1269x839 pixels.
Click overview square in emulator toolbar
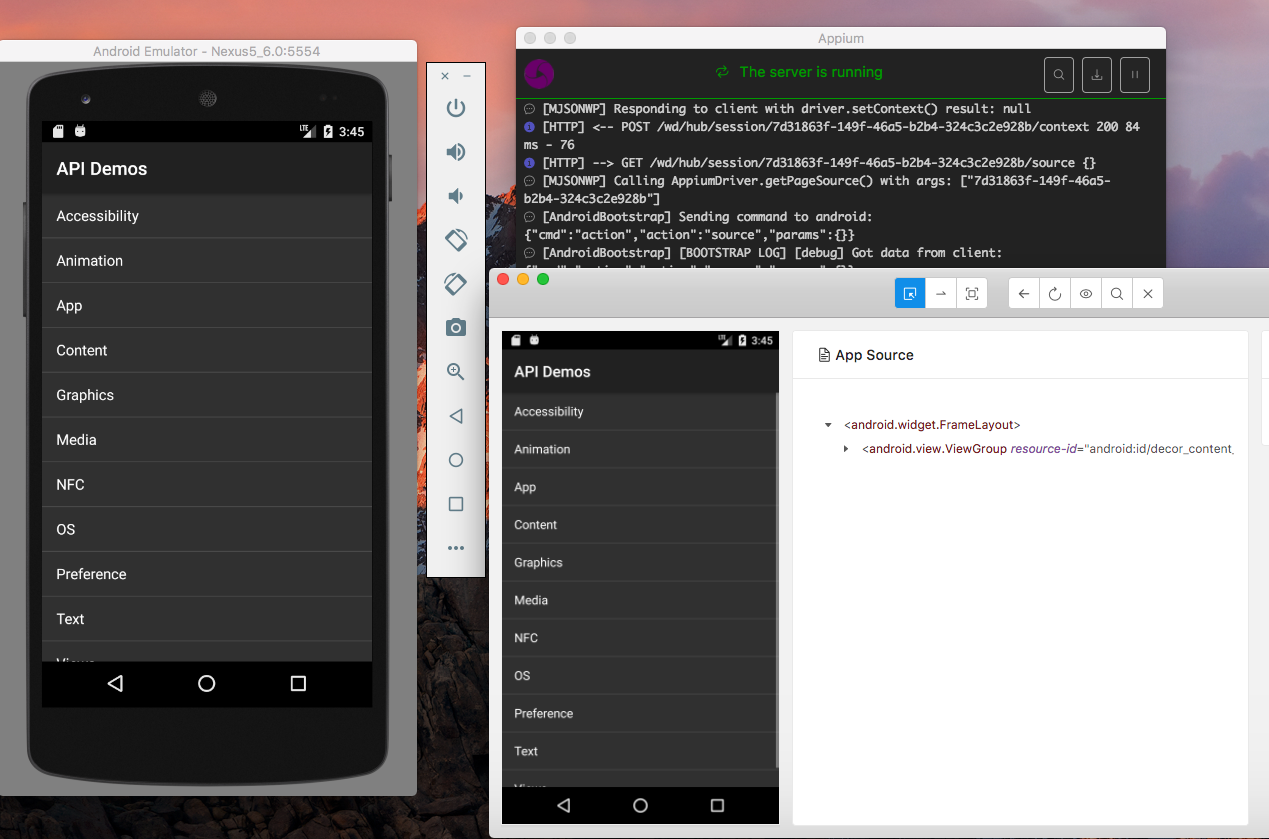coord(456,504)
